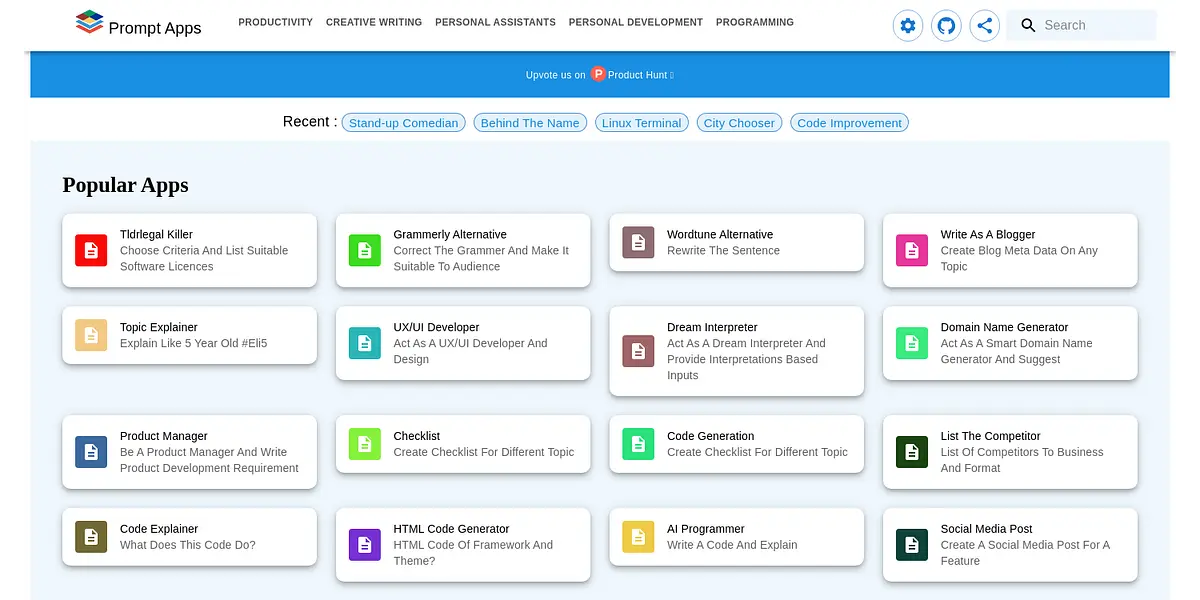Open the Dream Interpreter app card
This screenshot has width=1200, height=600.
tap(736, 351)
